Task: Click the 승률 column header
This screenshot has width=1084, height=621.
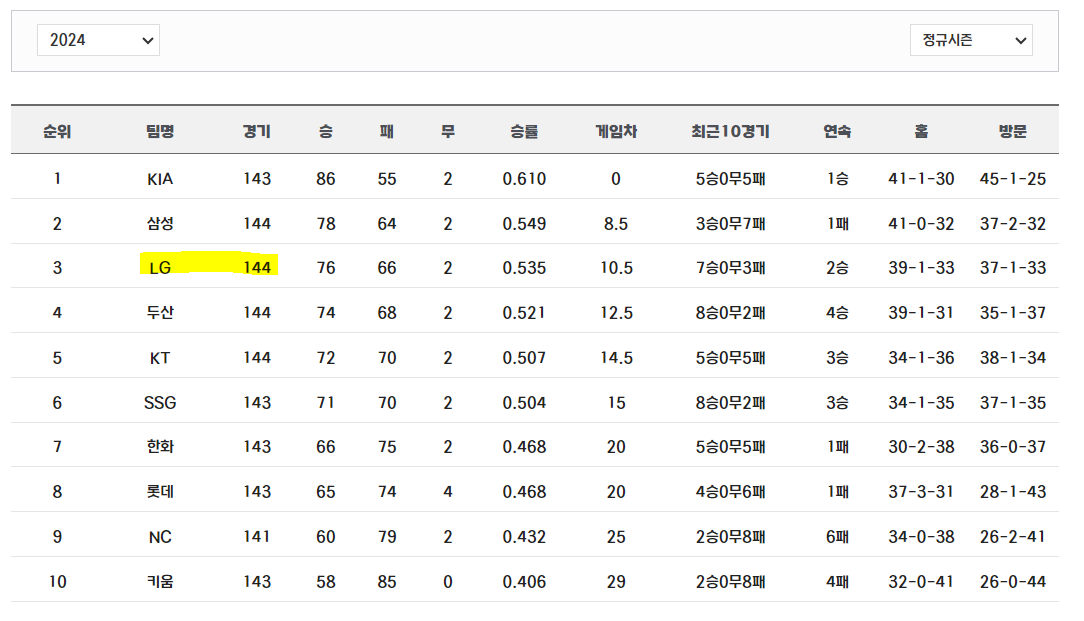Action: click(x=524, y=131)
